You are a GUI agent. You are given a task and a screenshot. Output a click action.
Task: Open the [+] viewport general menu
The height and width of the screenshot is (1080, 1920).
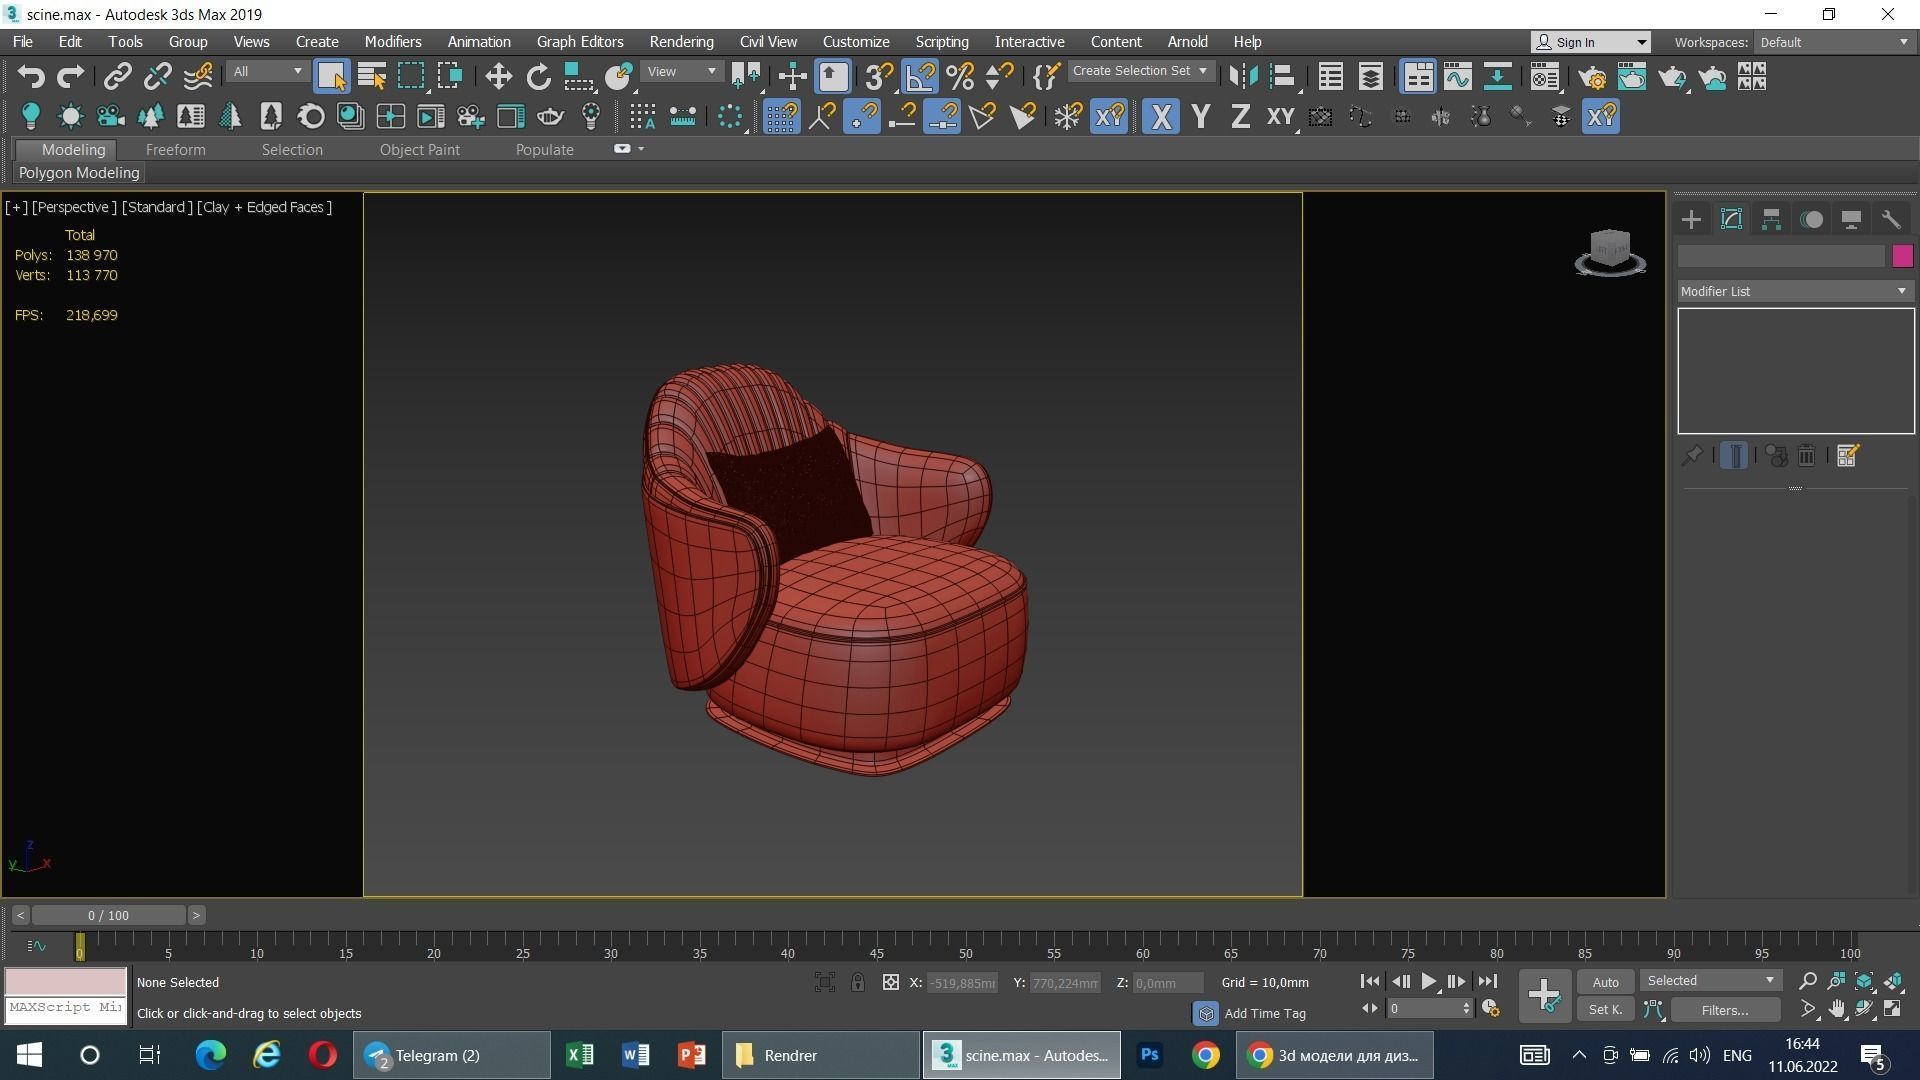coord(16,207)
